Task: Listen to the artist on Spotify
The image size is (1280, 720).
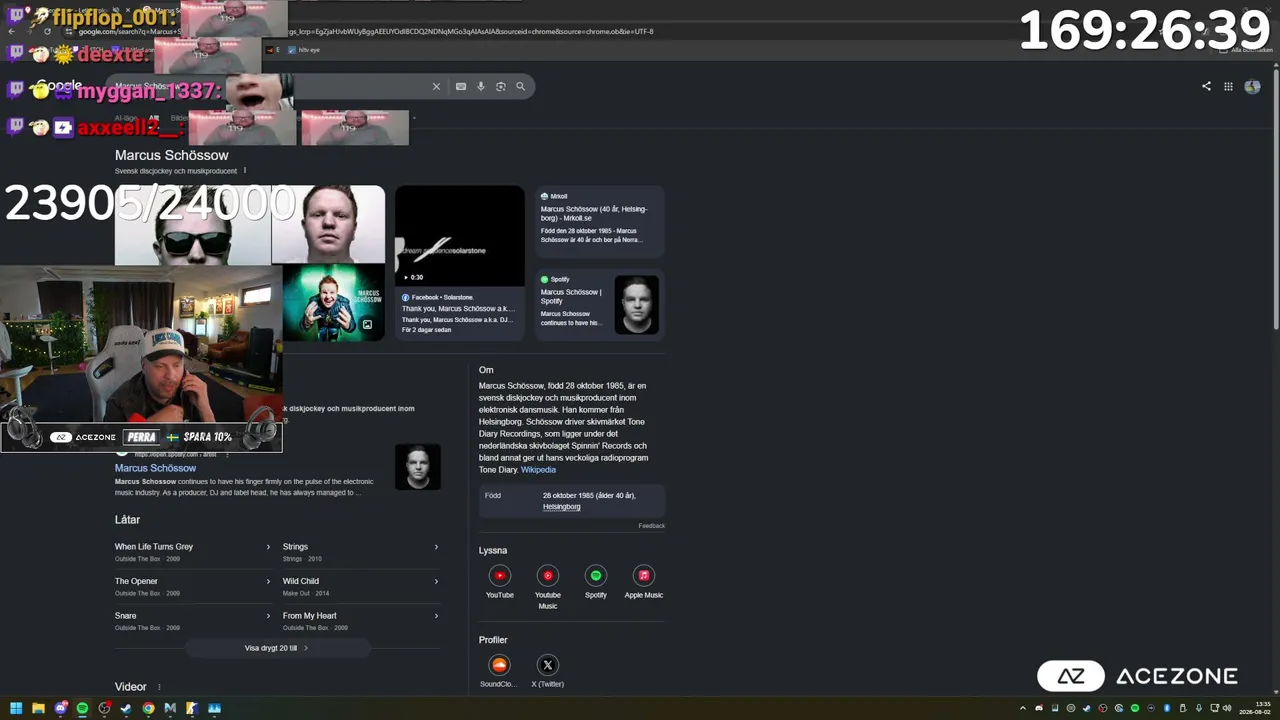Action: tap(596, 581)
